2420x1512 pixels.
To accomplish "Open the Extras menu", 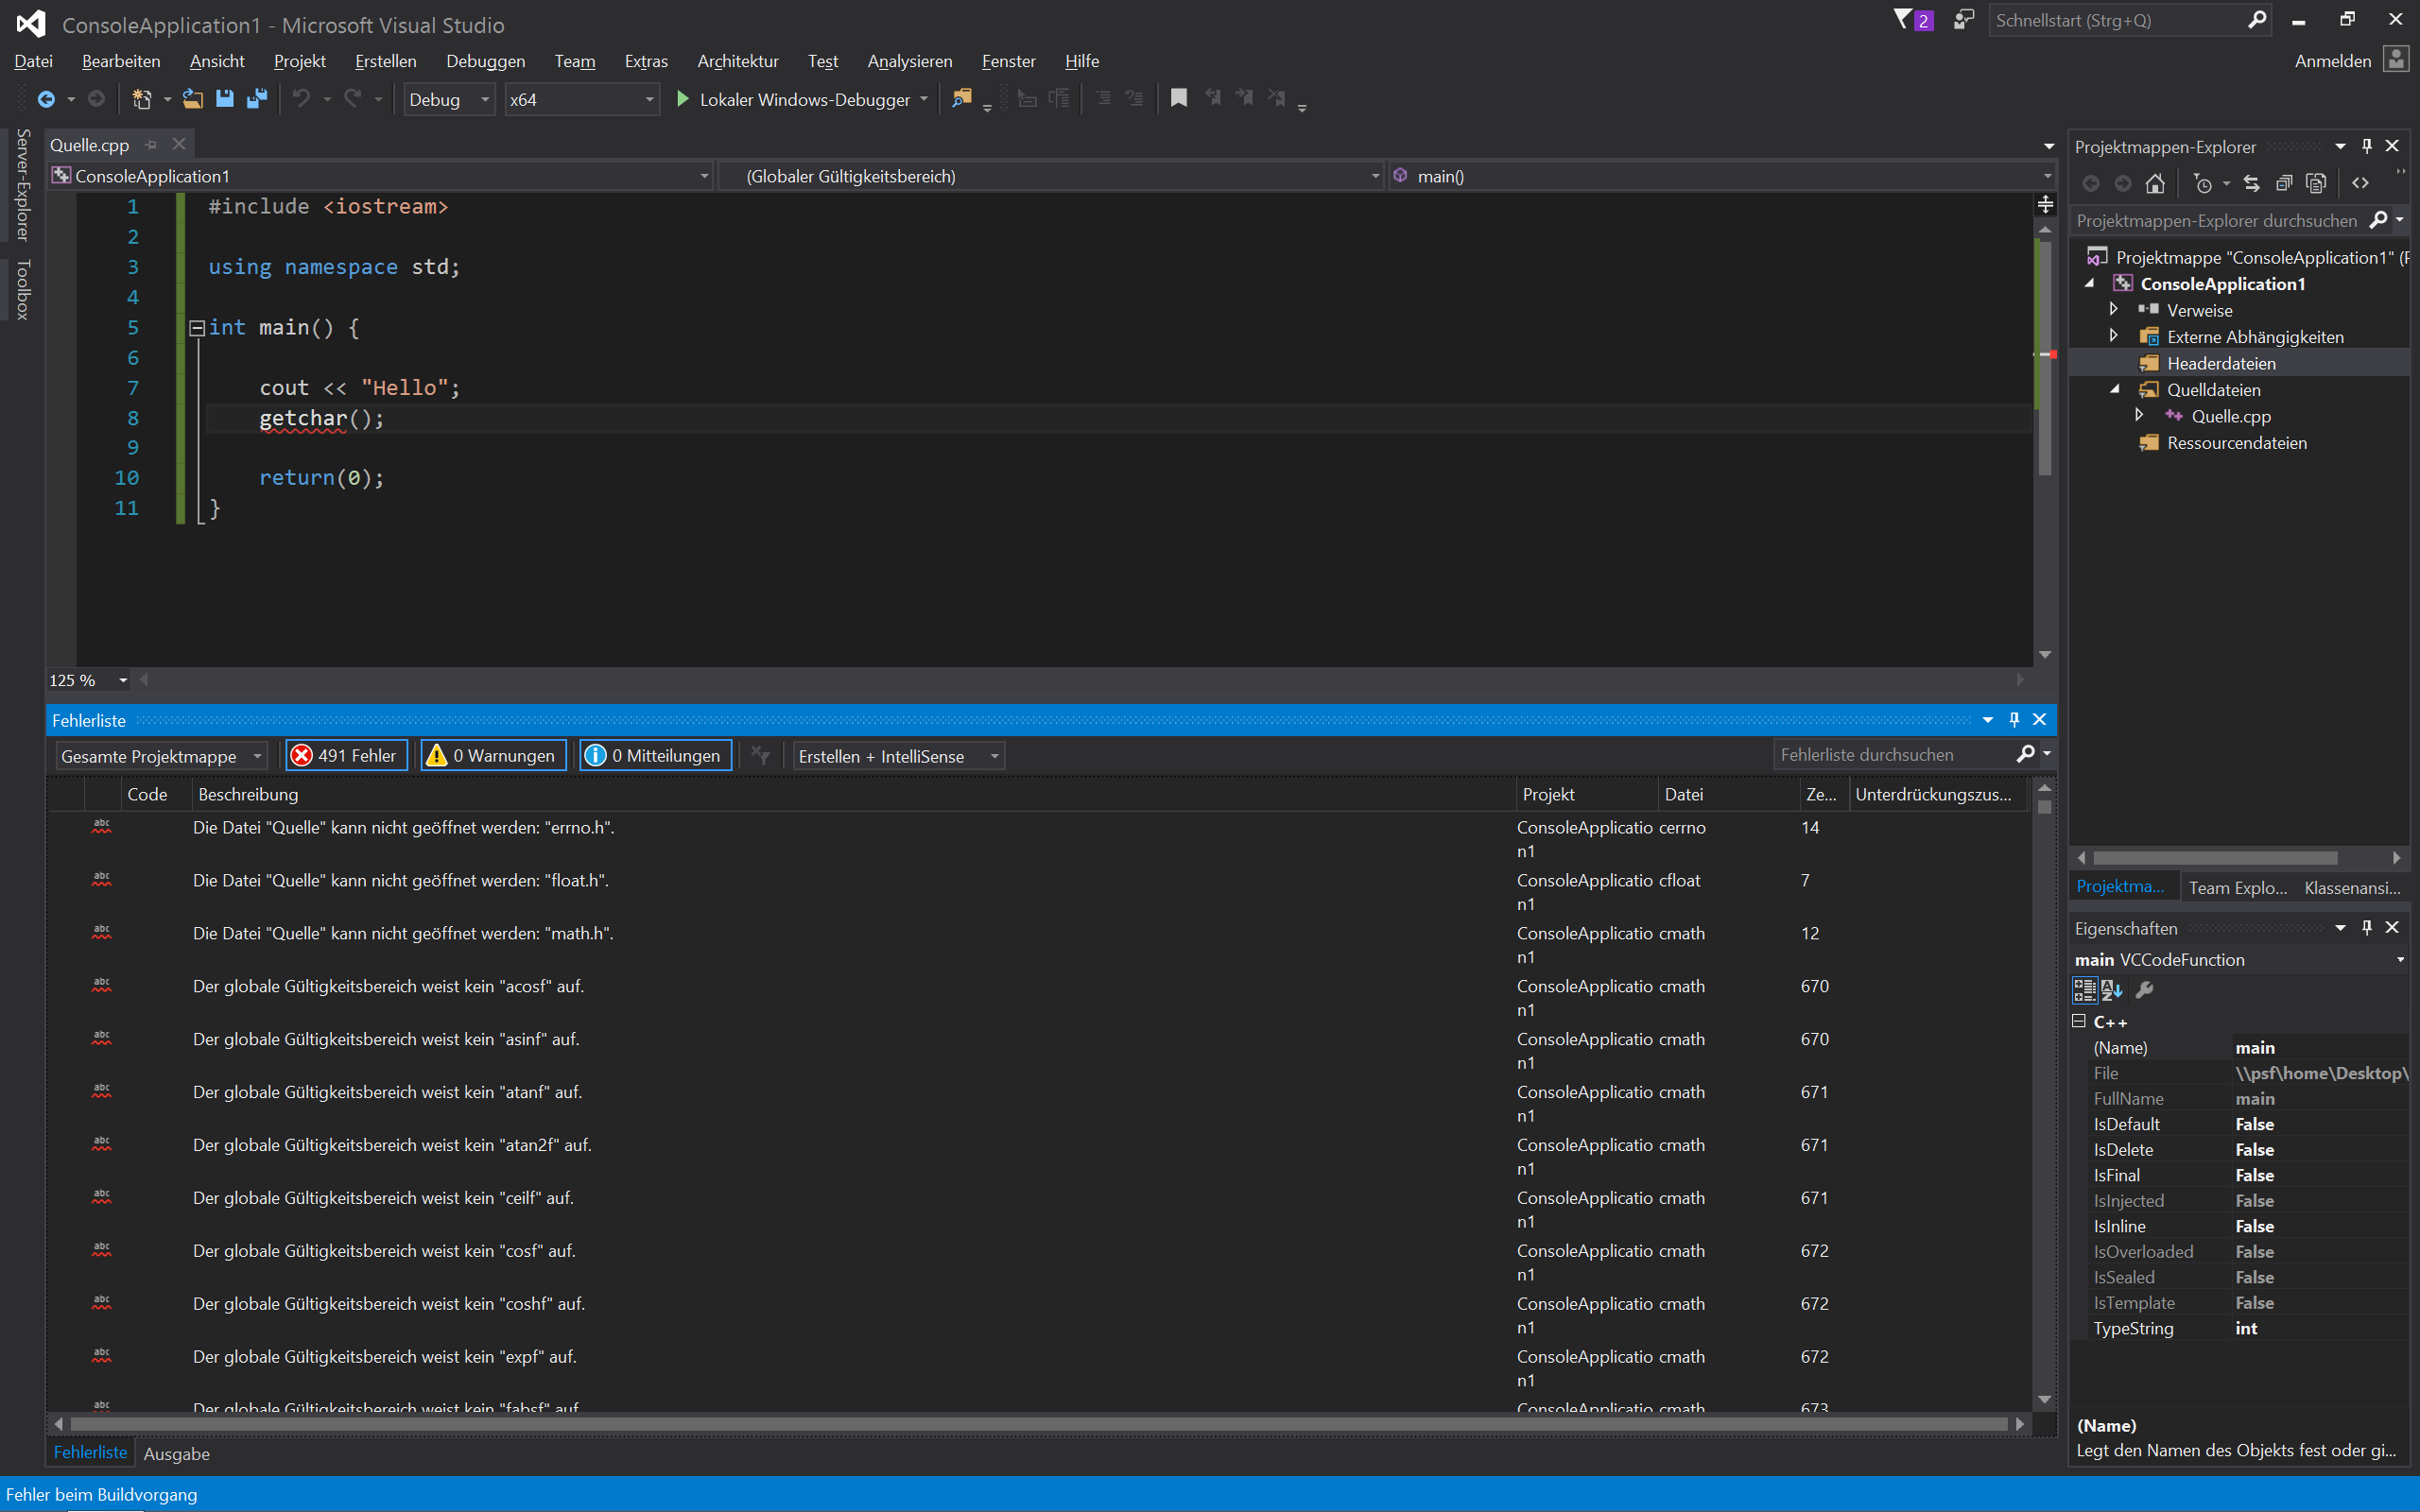I will (646, 61).
